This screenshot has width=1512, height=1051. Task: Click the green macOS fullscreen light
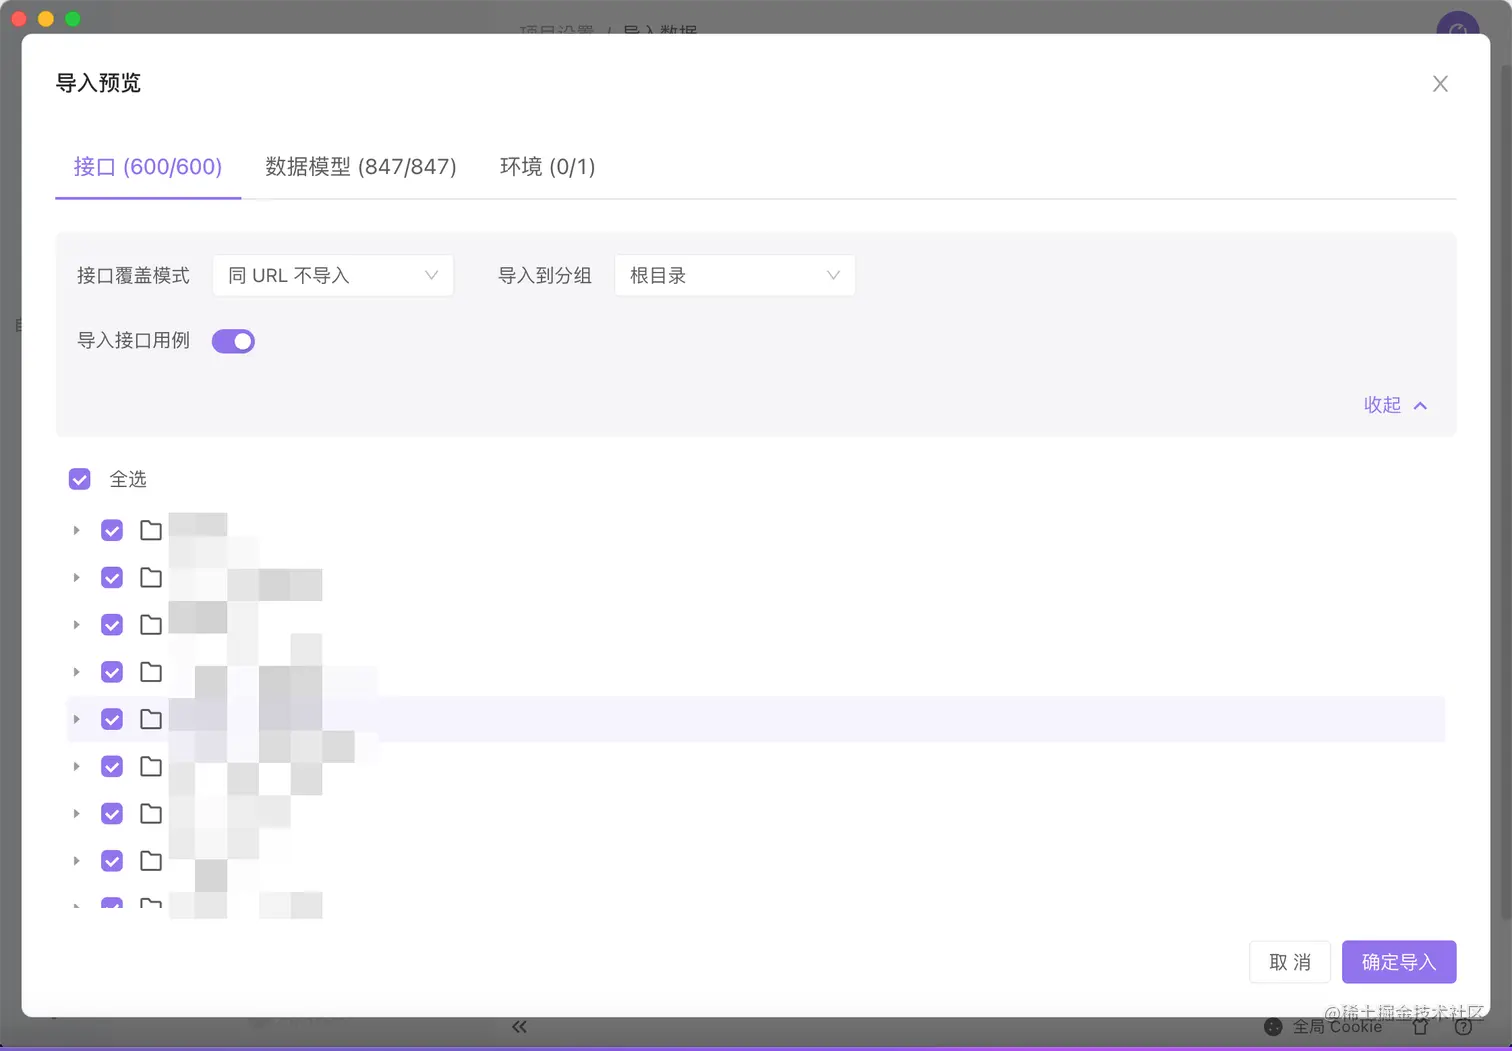tap(72, 19)
